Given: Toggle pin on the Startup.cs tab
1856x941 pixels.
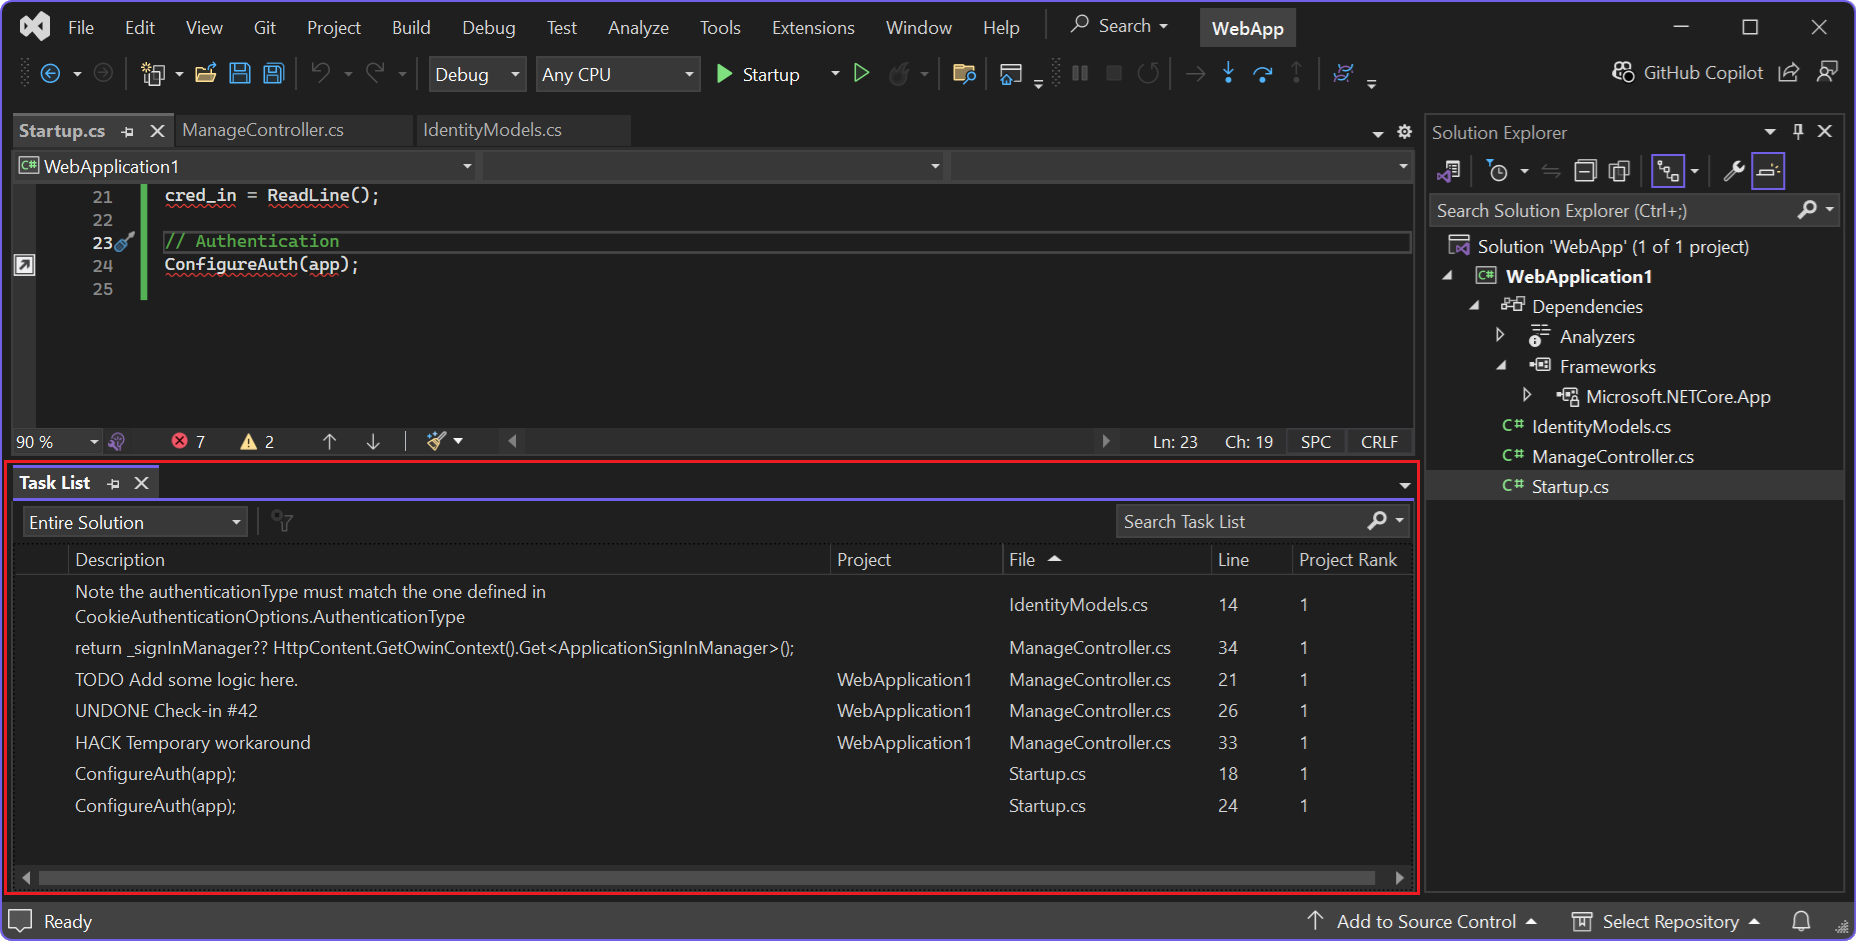Looking at the screenshot, I should click(128, 131).
